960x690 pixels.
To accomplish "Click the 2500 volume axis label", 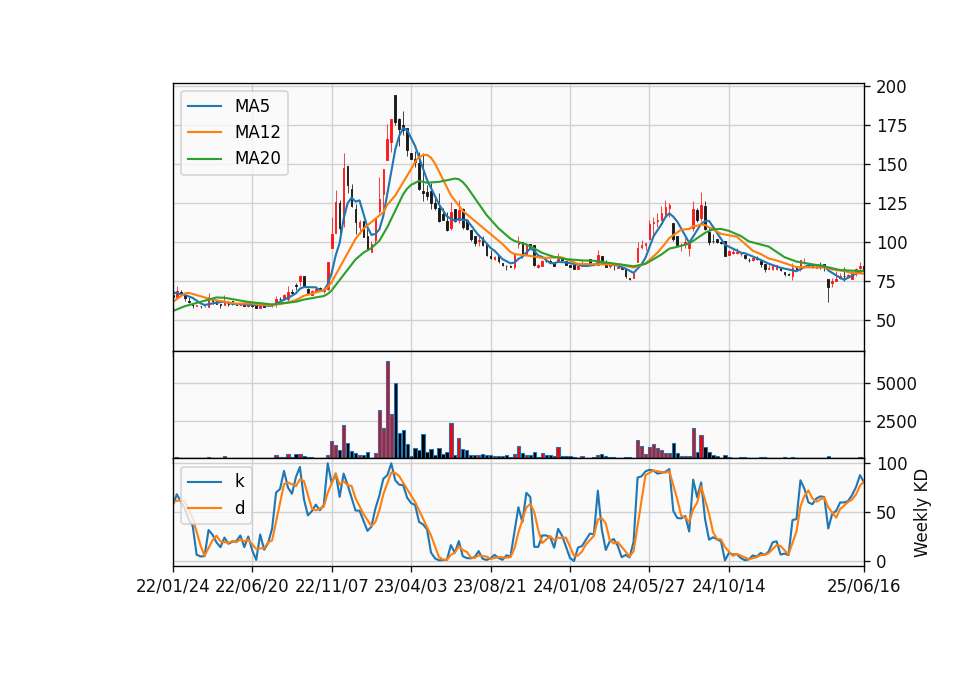I will pyautogui.click(x=896, y=422).
